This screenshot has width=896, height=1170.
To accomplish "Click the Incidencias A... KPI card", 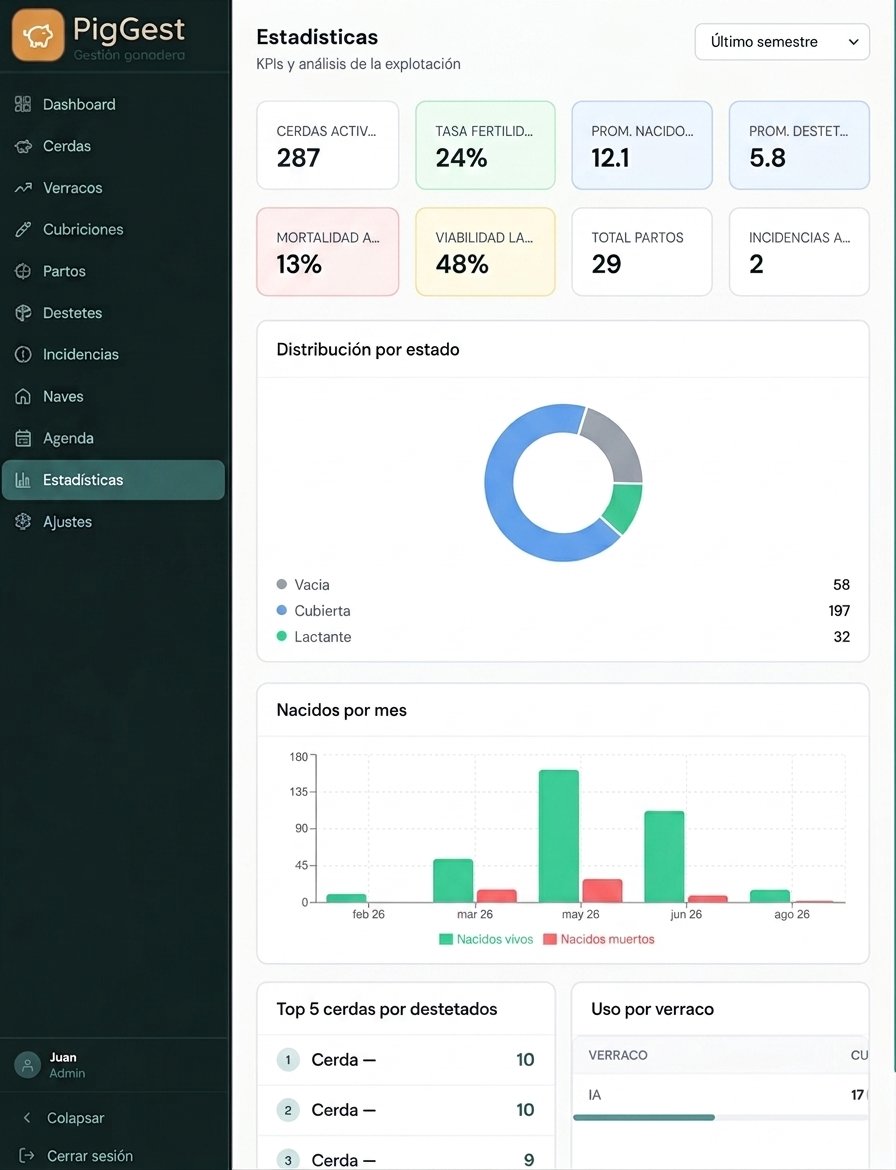I will pos(799,251).
